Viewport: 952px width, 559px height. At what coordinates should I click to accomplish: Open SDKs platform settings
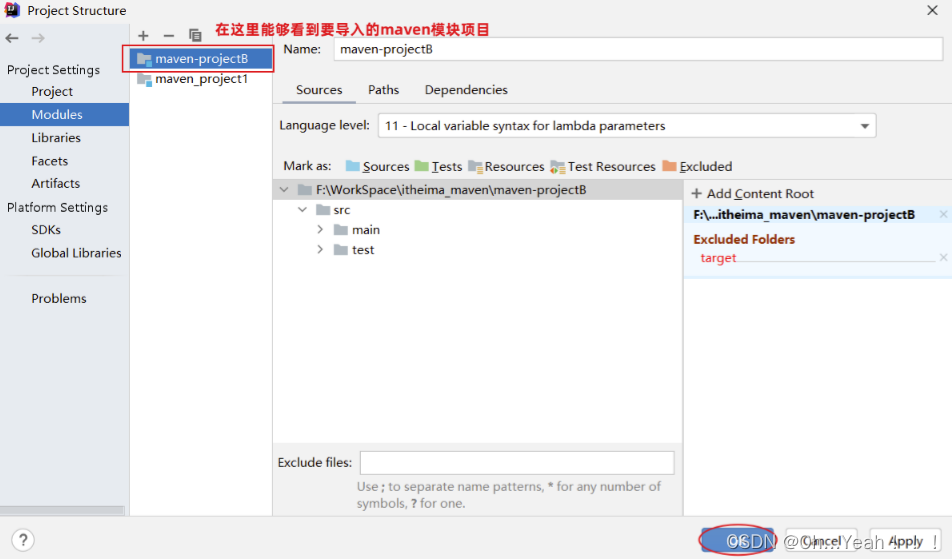click(46, 230)
